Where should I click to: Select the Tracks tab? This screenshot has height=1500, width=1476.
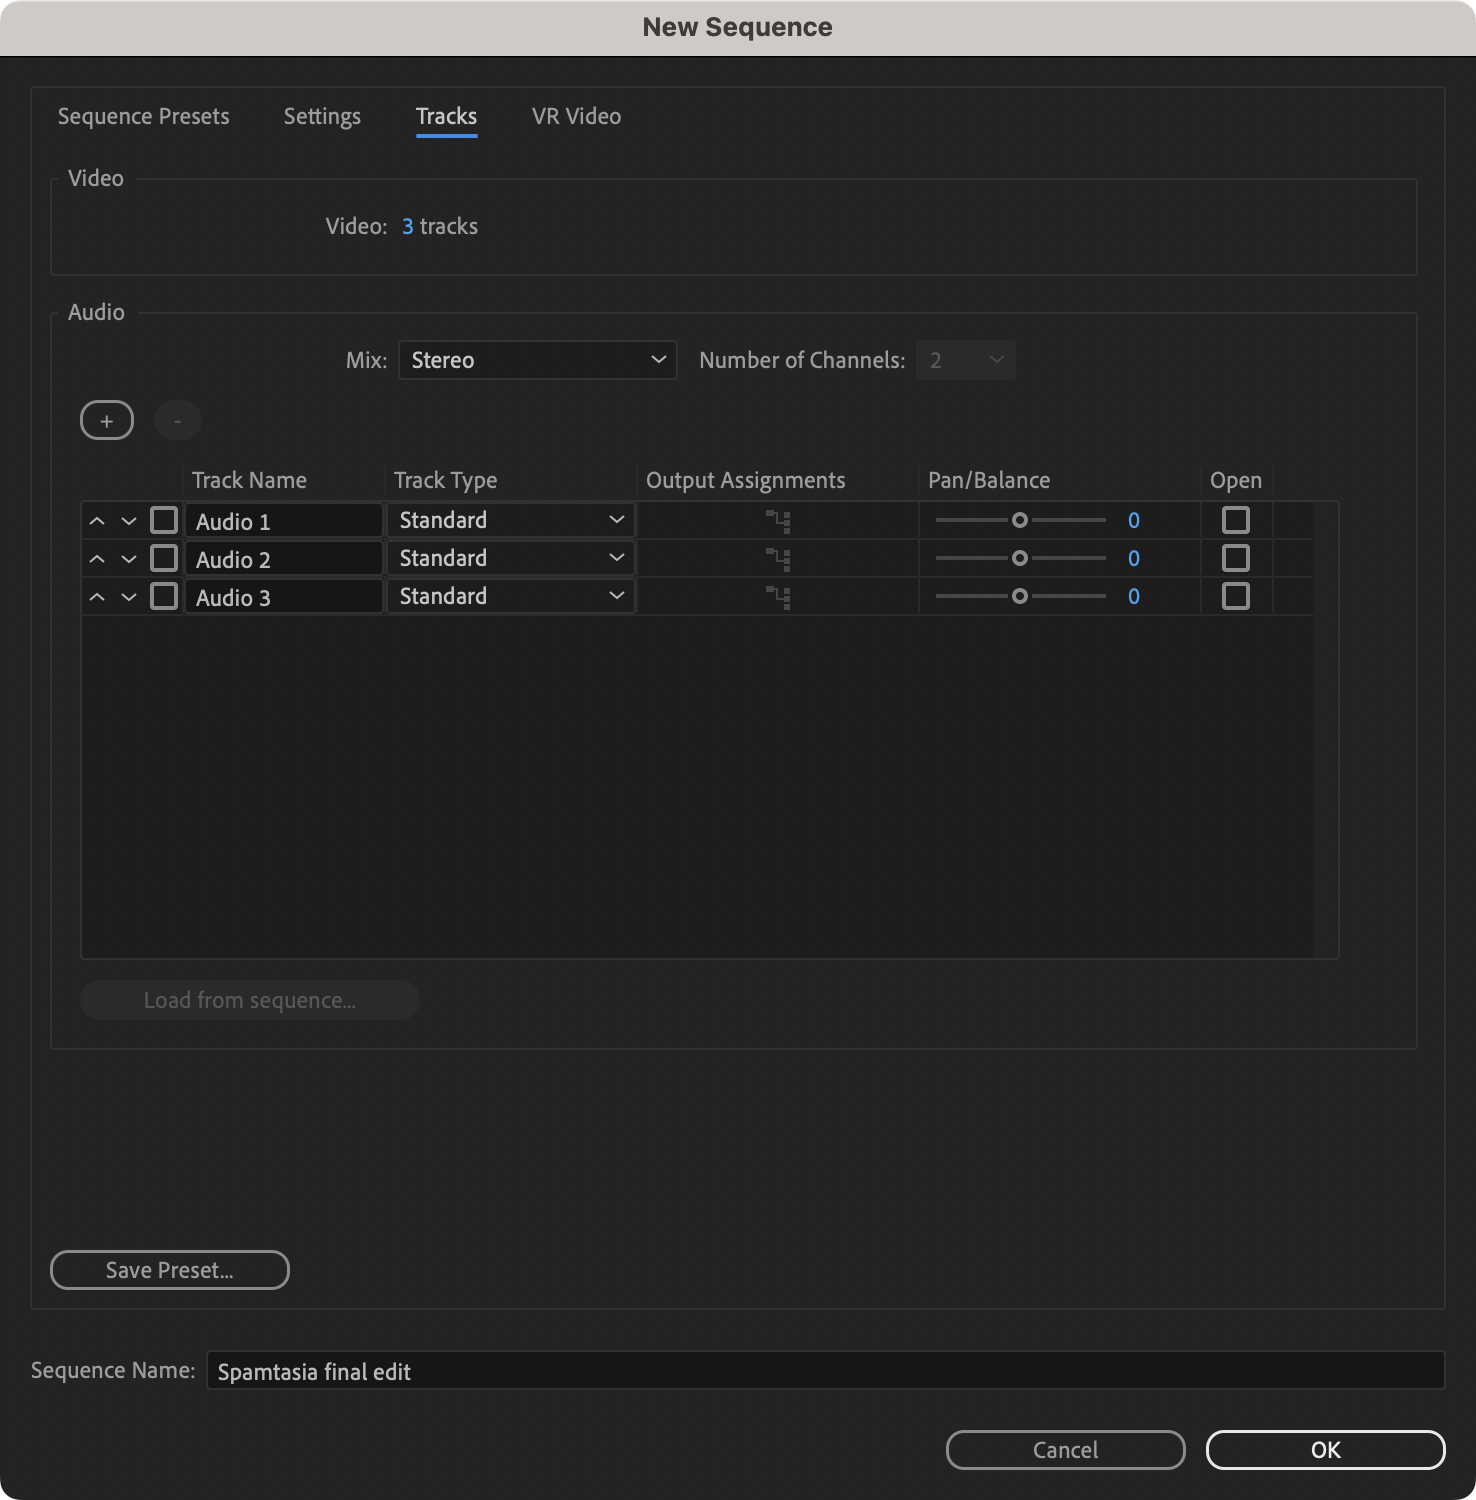446,116
